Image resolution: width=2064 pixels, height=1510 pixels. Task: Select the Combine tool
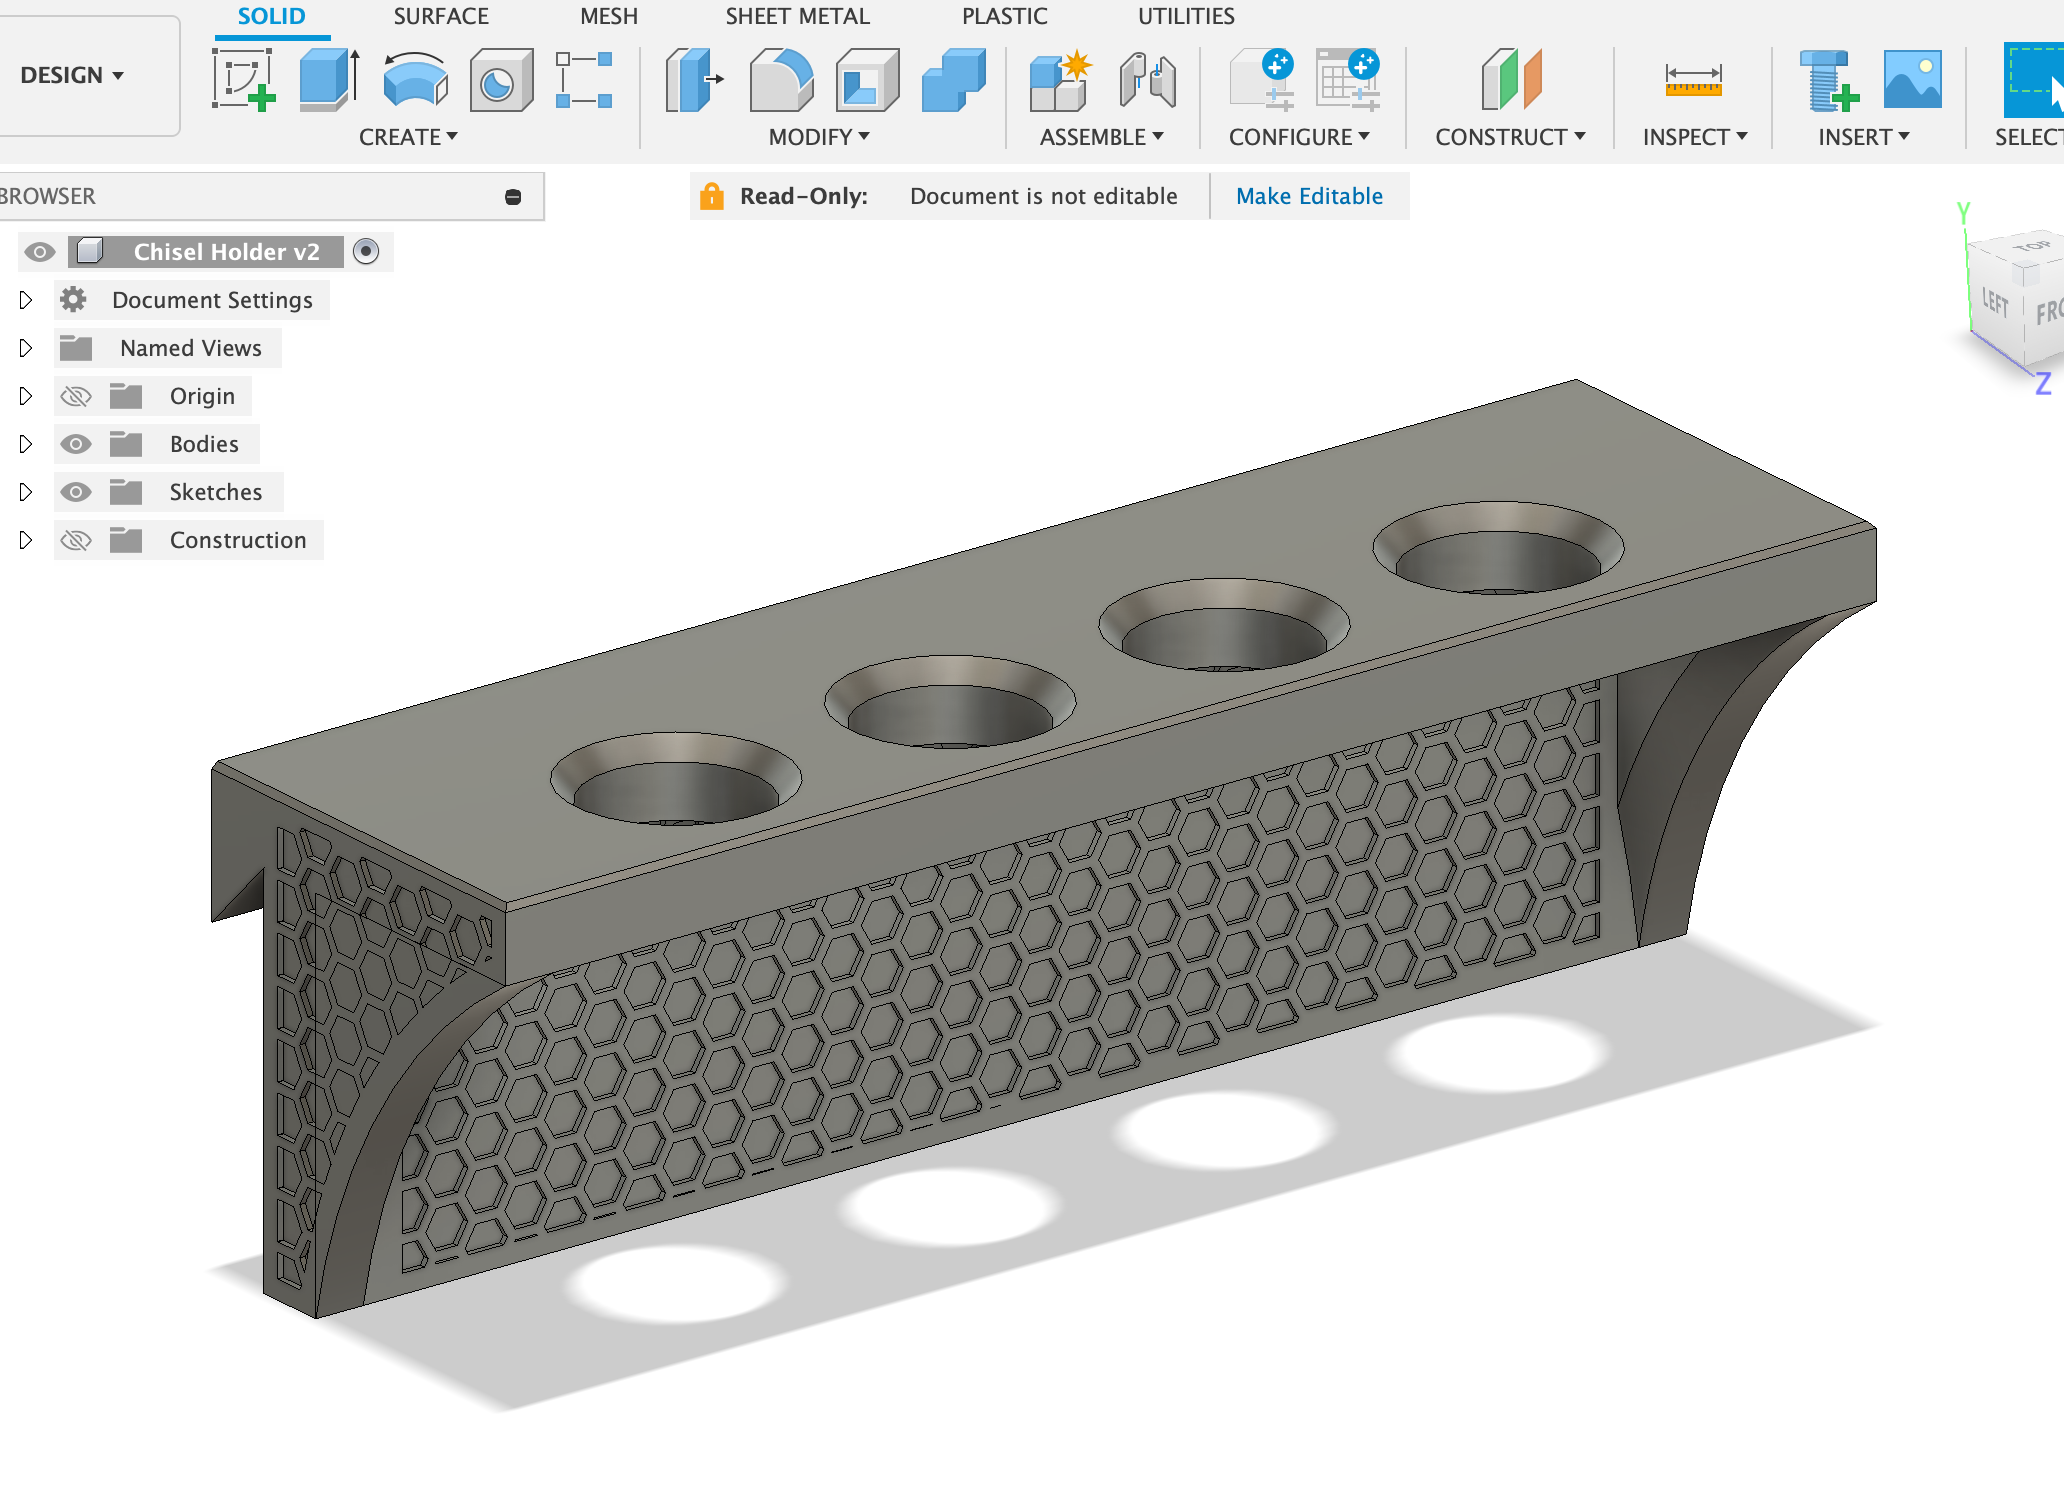953,79
